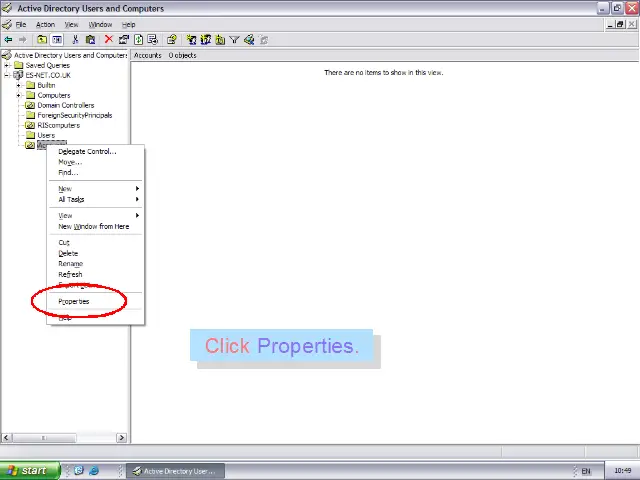Select the RIScomputers organizational unit
This screenshot has width=640, height=480.
[x=59, y=125]
